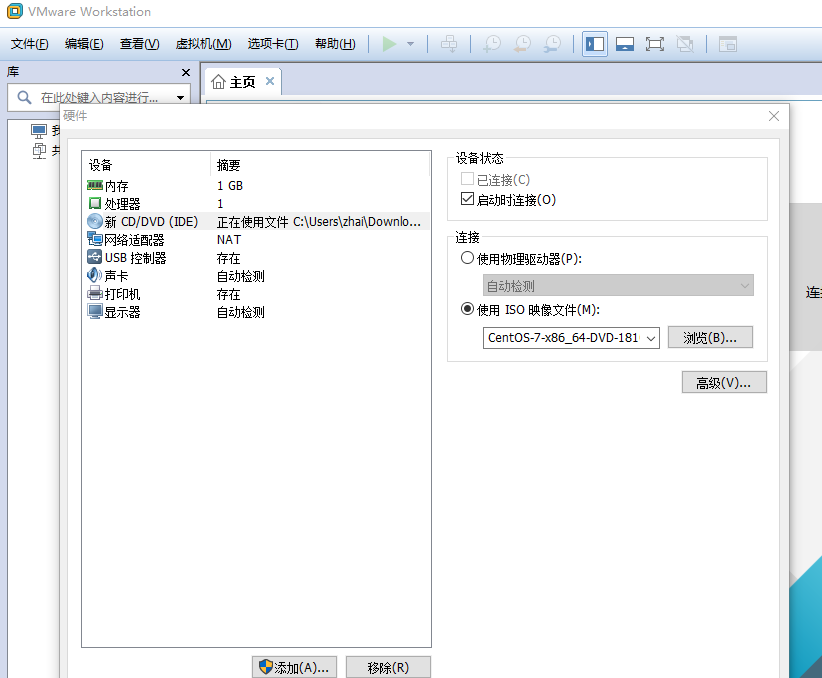
Task: Click the display monitor icon
Action: click(x=95, y=311)
